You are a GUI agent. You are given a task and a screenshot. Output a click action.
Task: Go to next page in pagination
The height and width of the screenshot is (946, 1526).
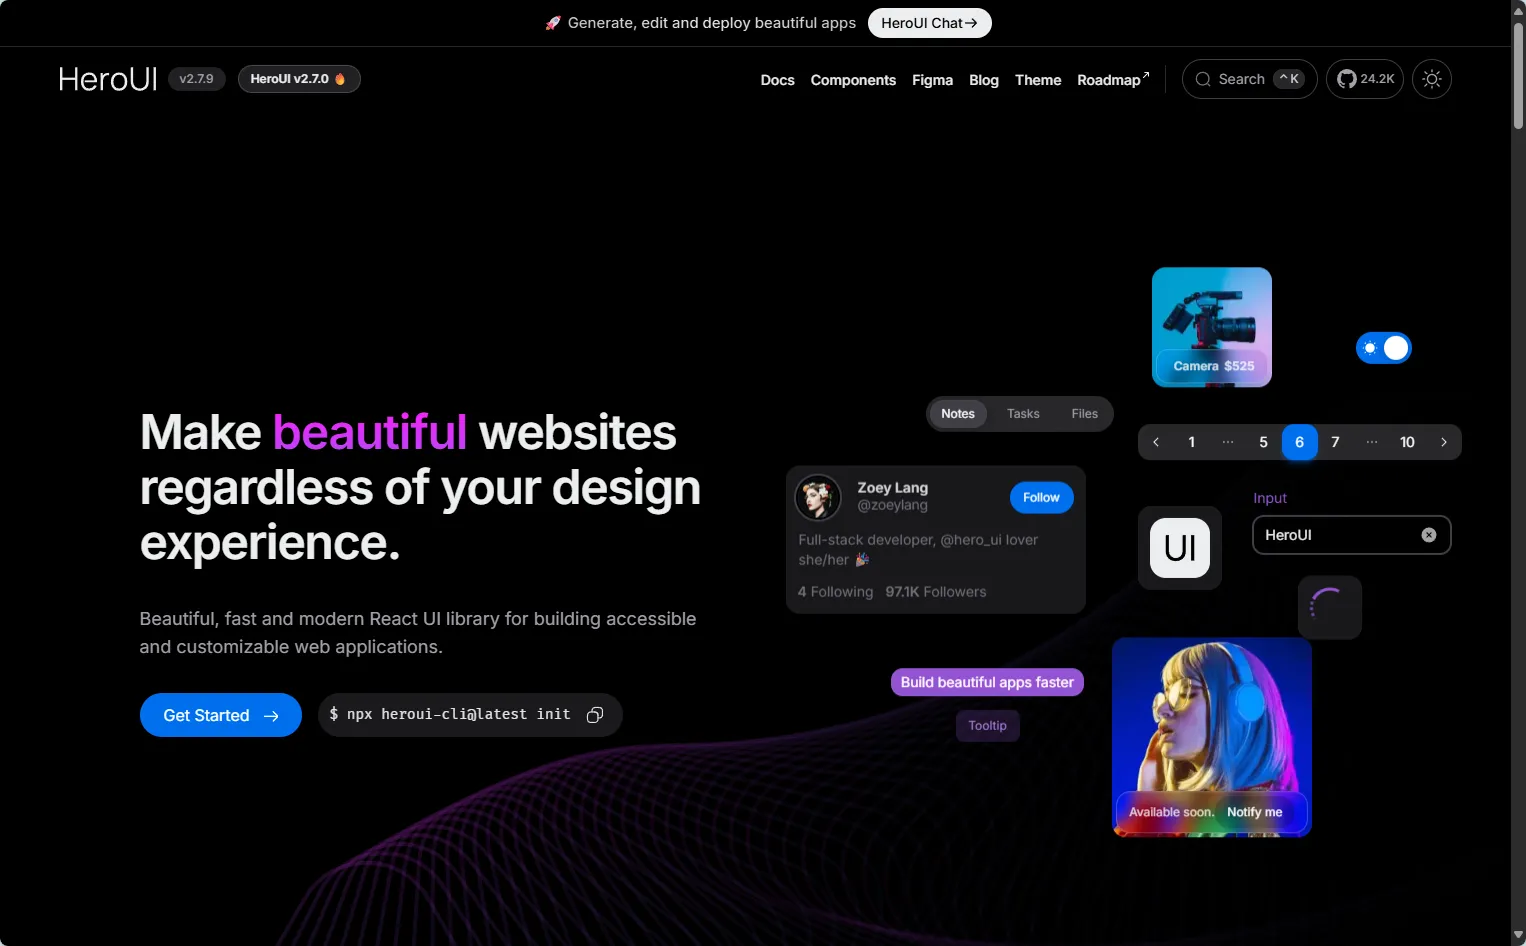pyautogui.click(x=1444, y=442)
